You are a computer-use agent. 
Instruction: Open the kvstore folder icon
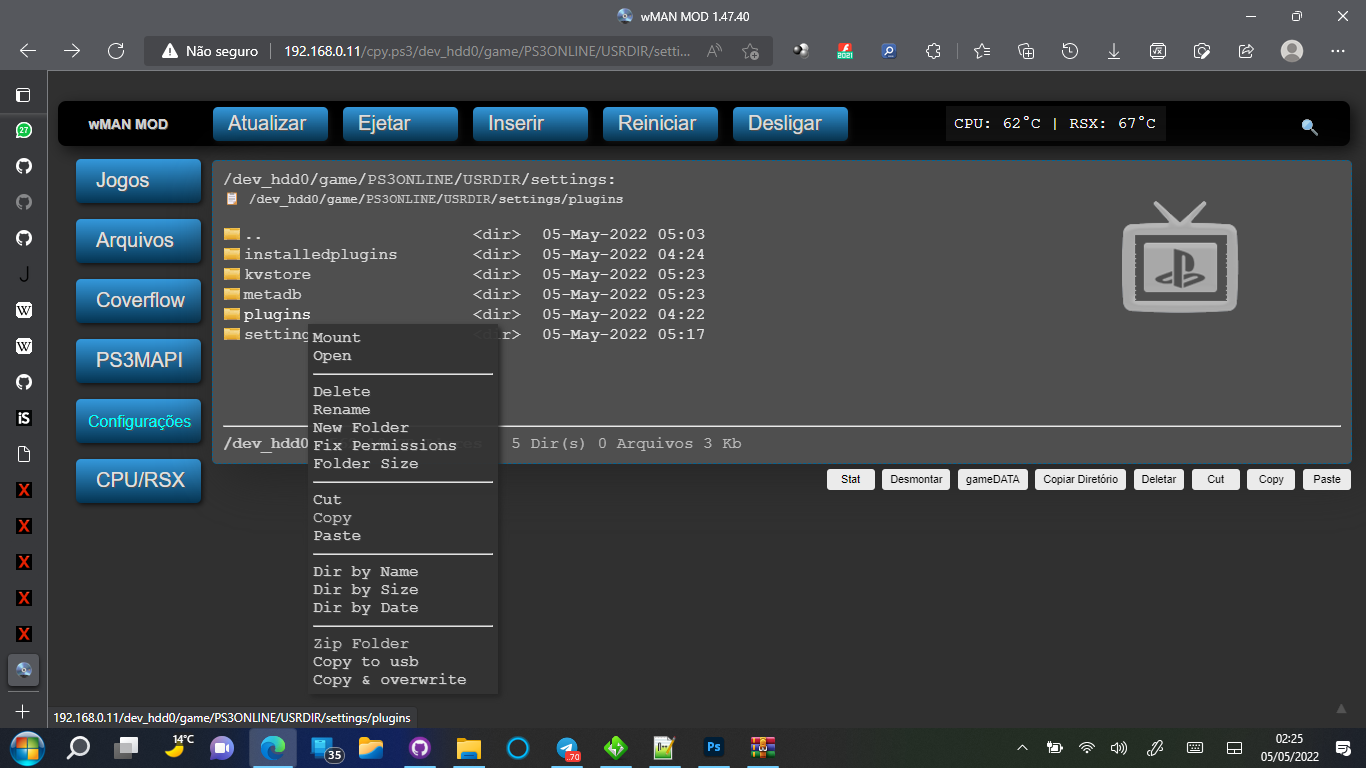[233, 274]
